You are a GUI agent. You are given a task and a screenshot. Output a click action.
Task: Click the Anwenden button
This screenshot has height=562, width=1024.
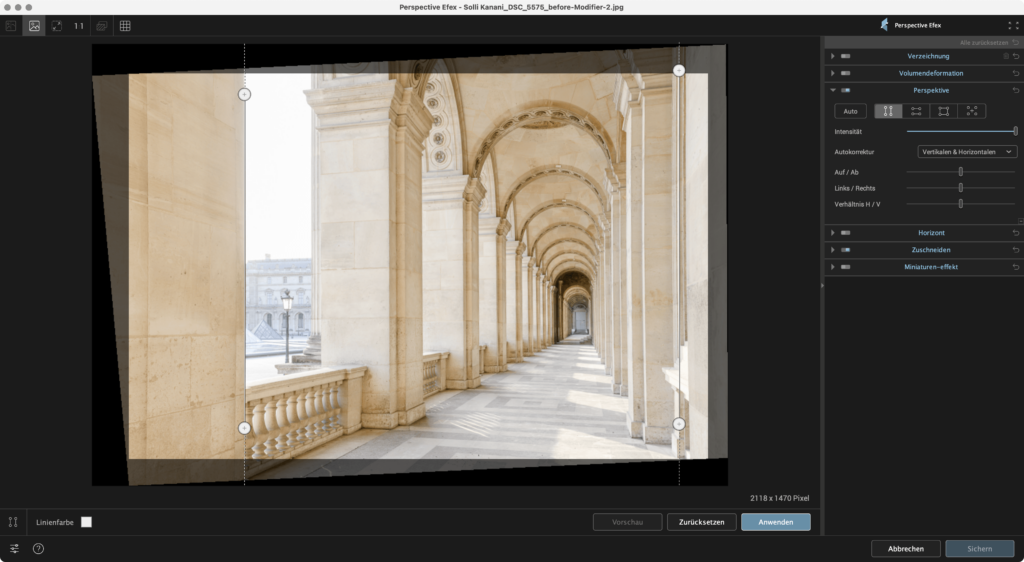coord(776,522)
